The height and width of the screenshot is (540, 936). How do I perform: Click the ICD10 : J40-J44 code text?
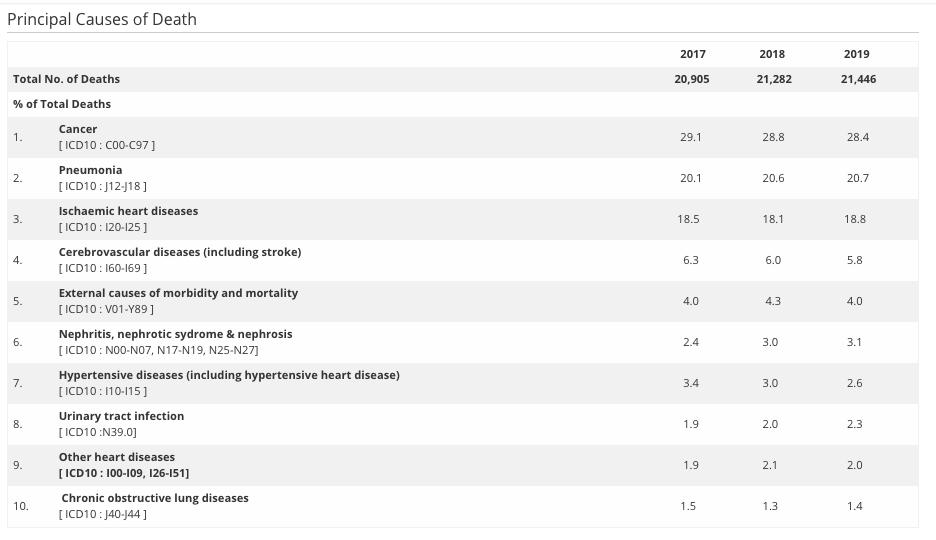pyautogui.click(x=102, y=514)
